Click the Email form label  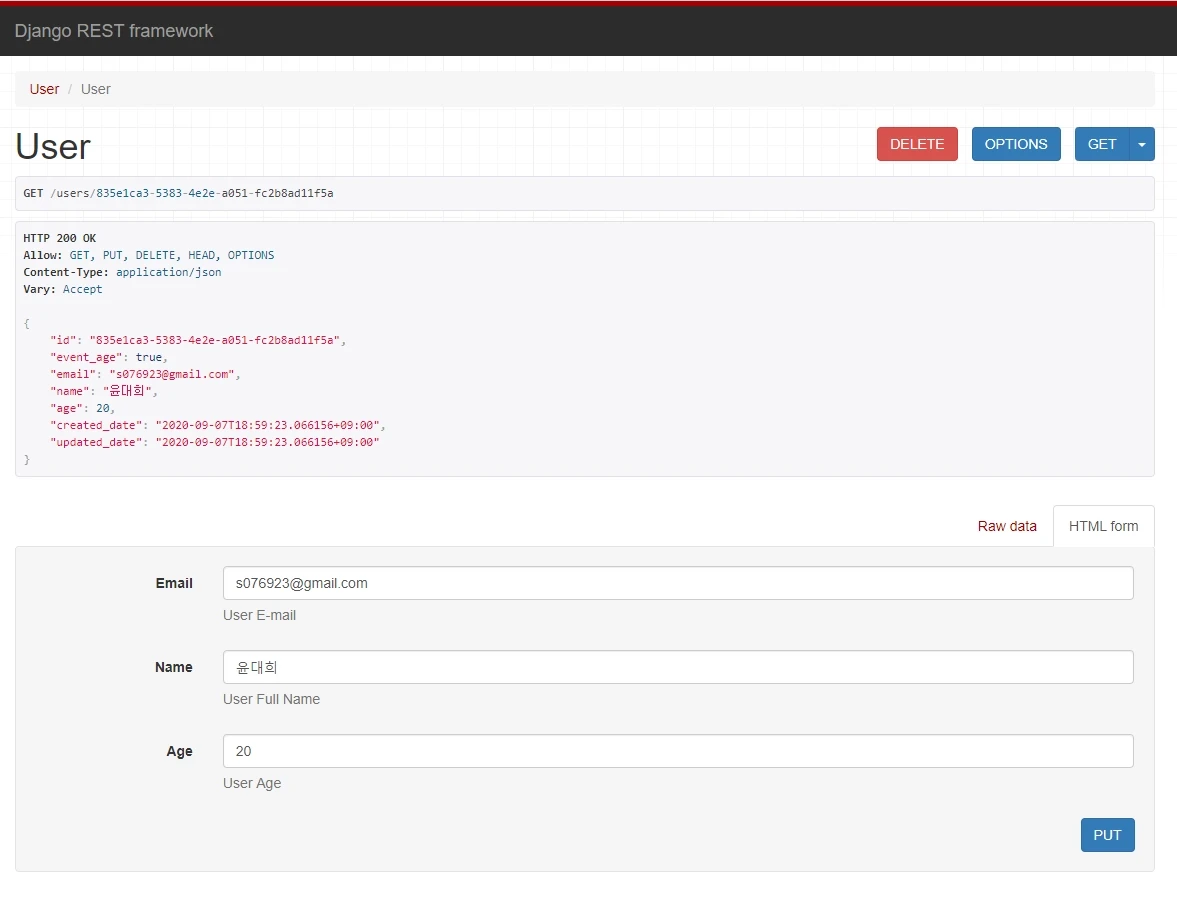[174, 583]
